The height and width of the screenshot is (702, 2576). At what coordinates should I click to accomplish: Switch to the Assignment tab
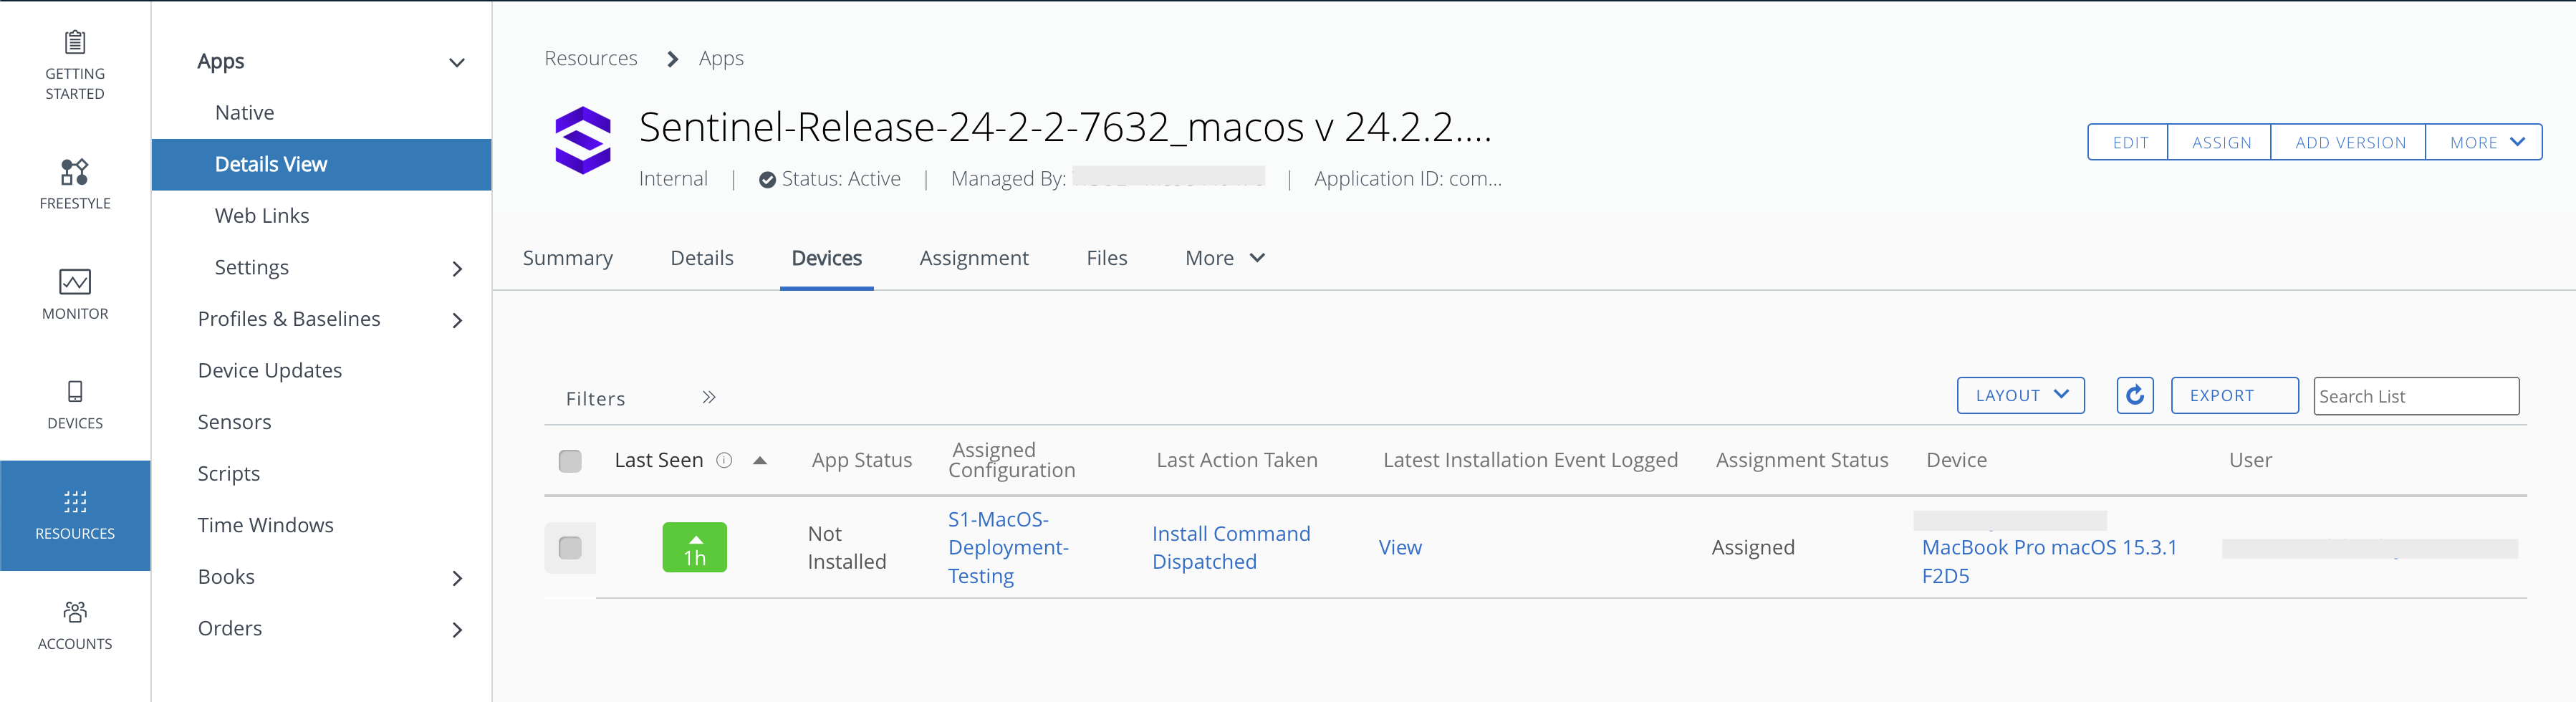[x=974, y=258]
